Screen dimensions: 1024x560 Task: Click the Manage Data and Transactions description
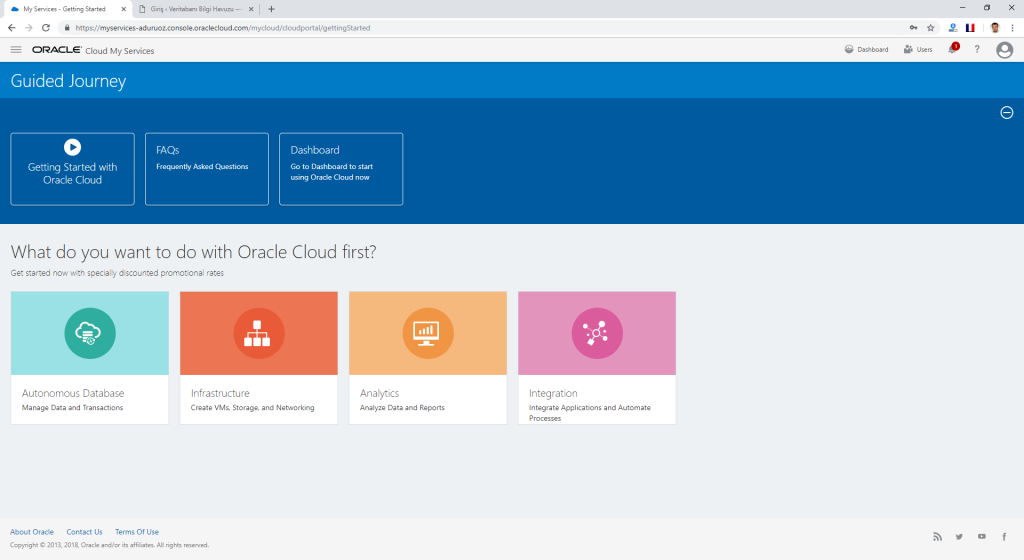point(72,407)
